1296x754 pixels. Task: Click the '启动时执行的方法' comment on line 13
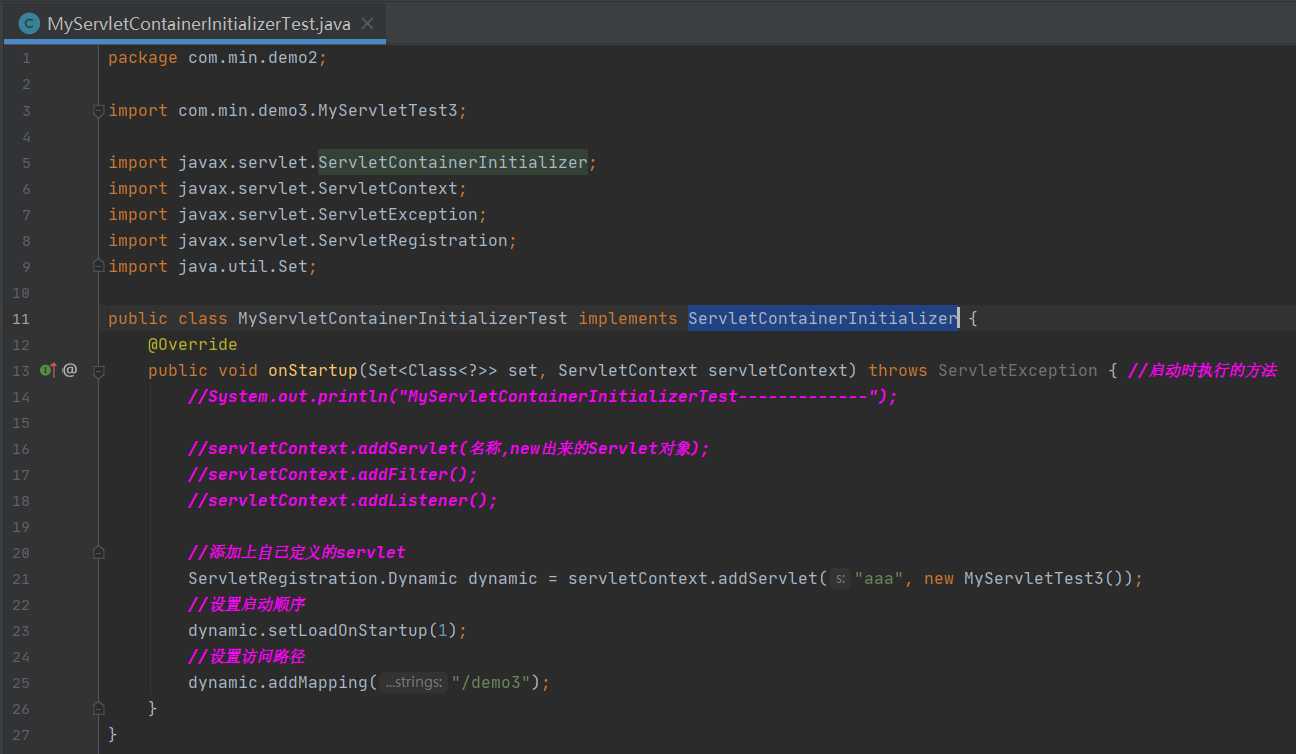(x=1203, y=370)
